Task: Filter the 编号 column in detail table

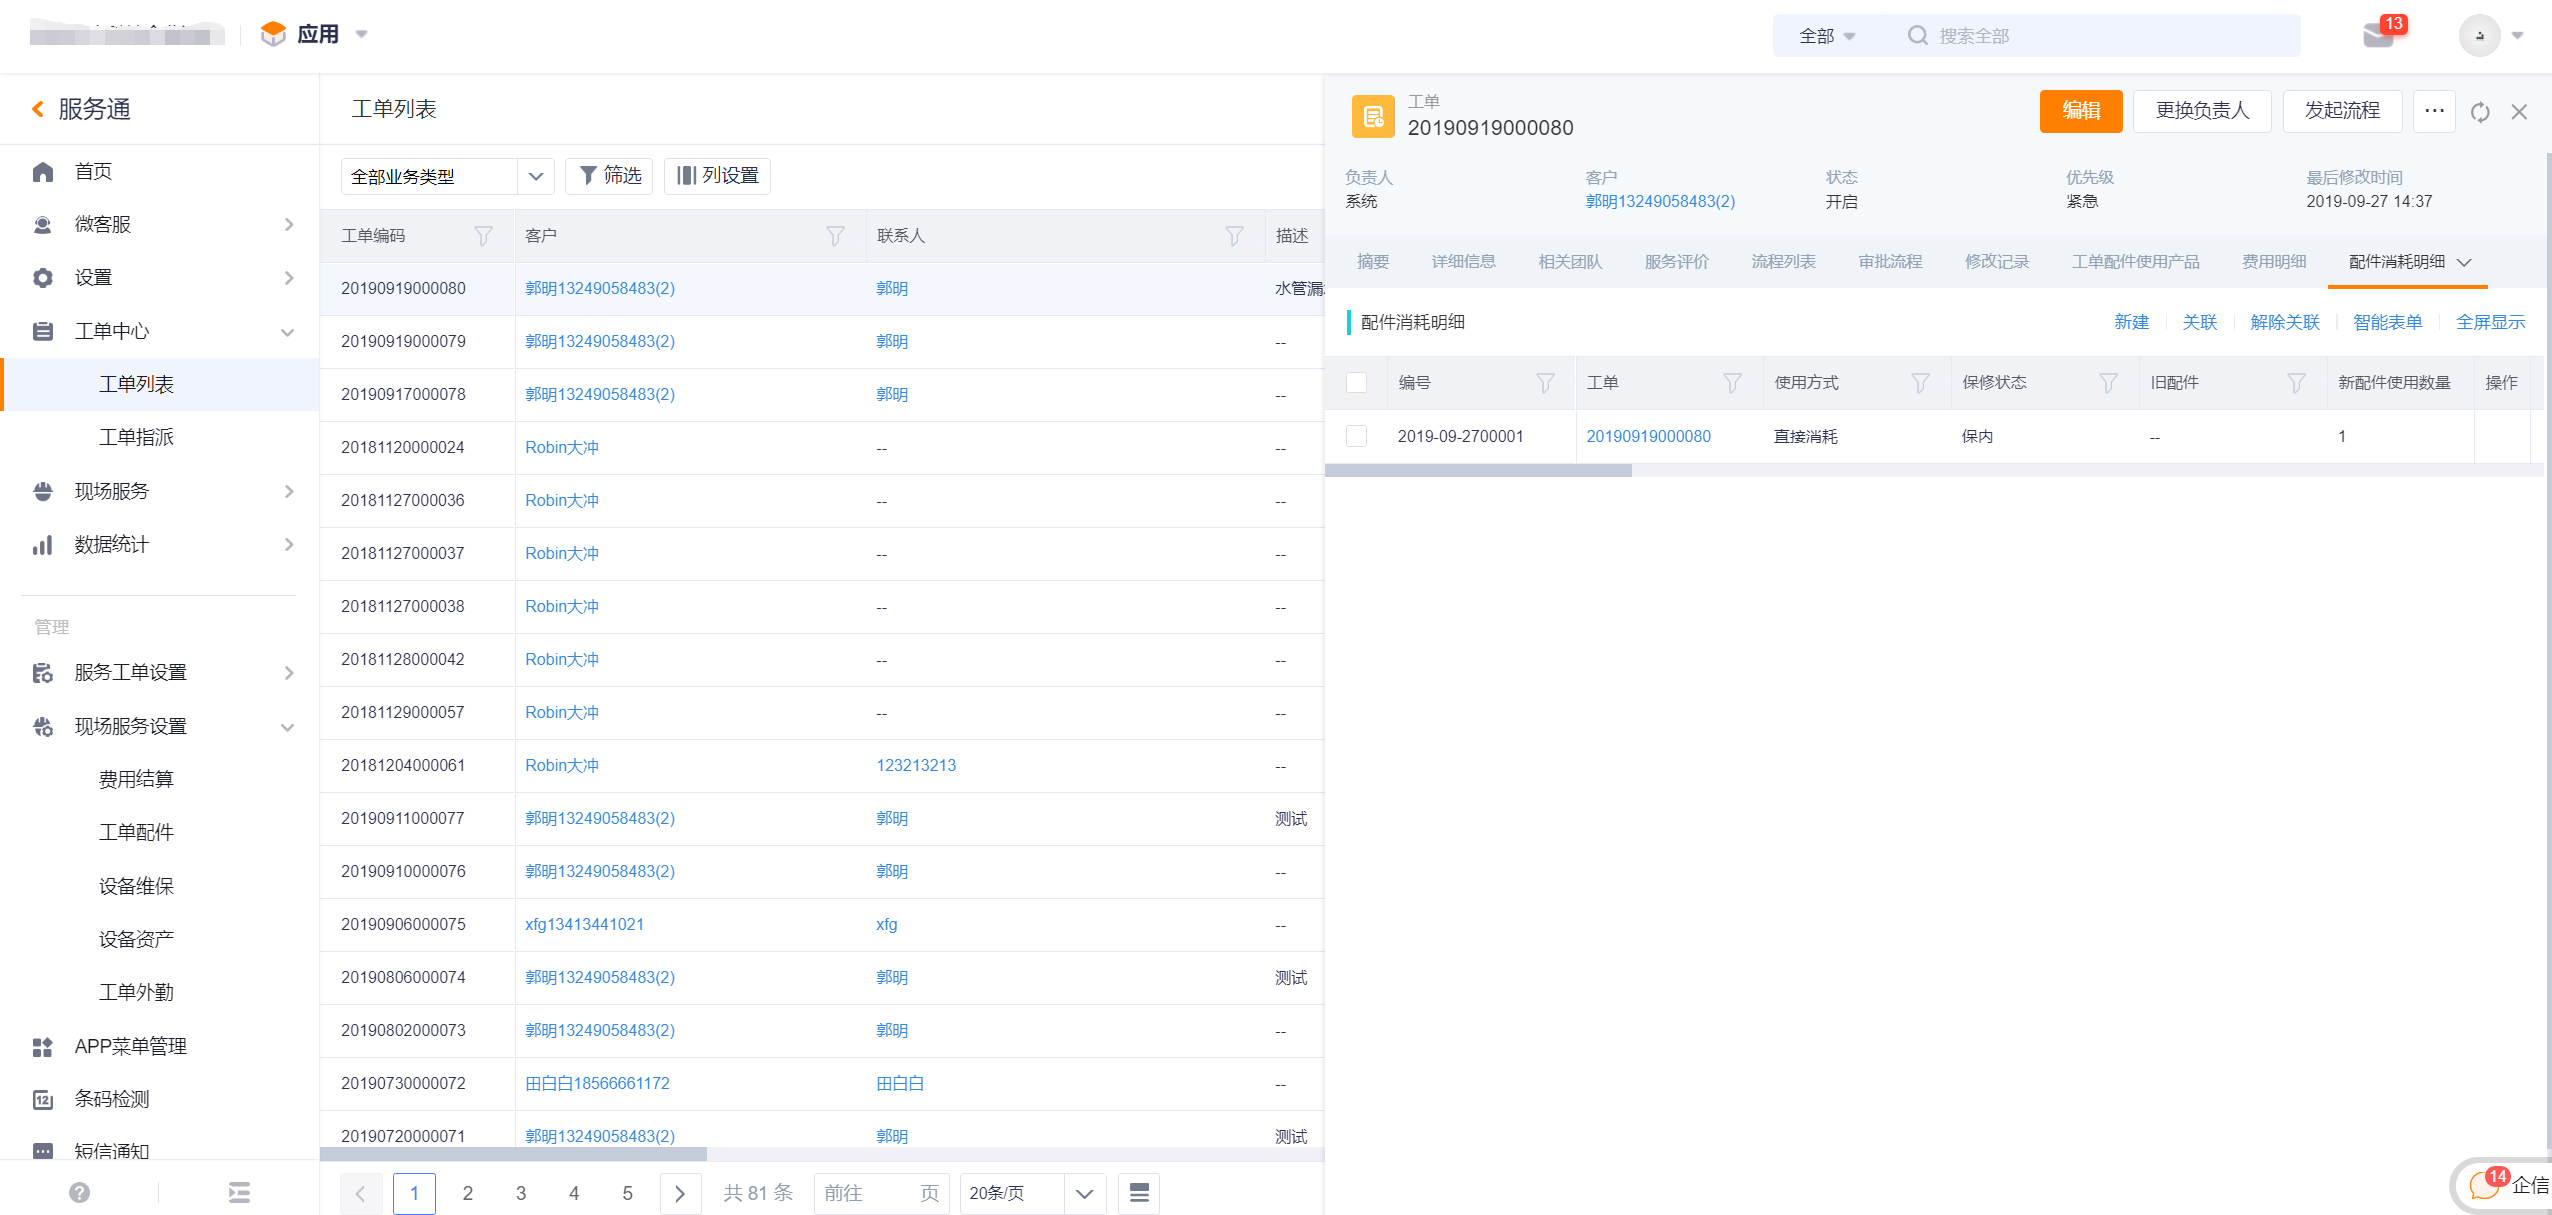Action: point(1545,383)
